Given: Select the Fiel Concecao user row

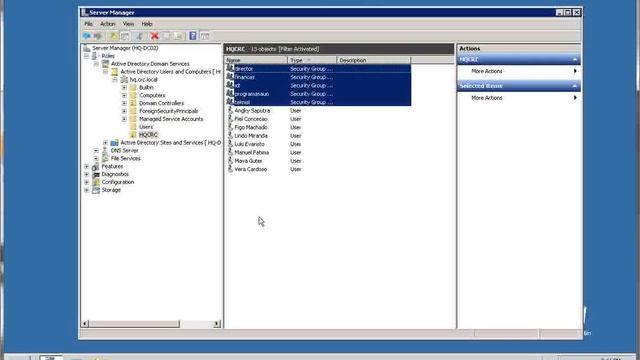Looking at the screenshot, I should [318, 119].
